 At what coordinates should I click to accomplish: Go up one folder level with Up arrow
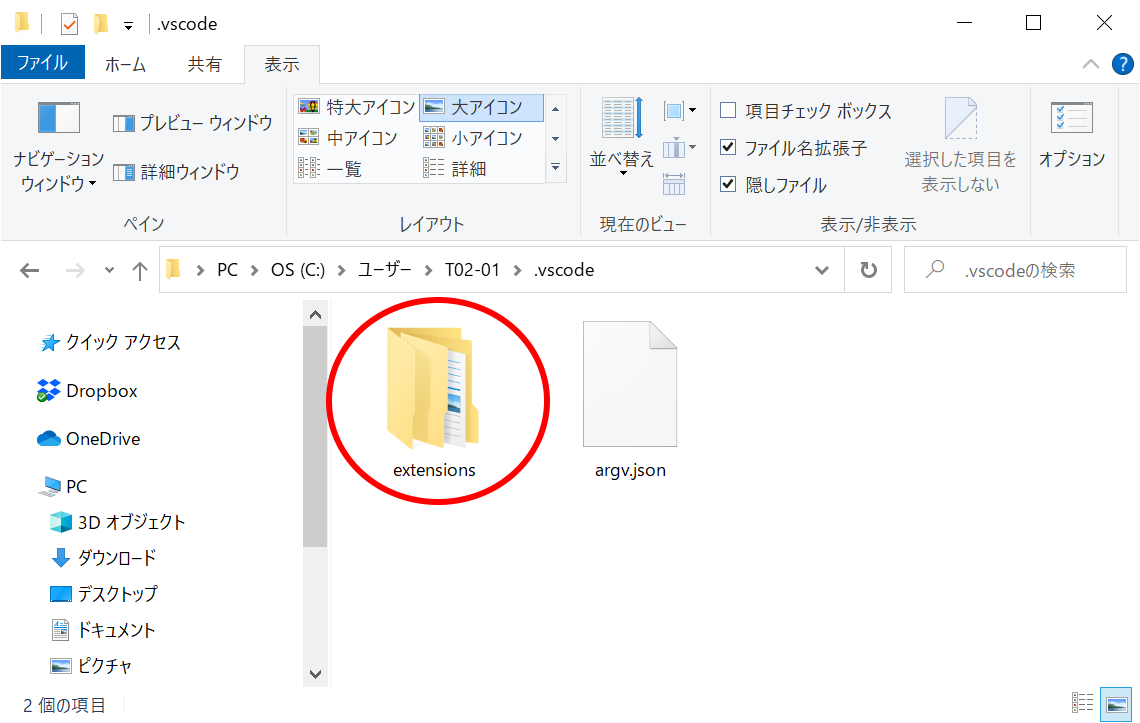pos(140,270)
